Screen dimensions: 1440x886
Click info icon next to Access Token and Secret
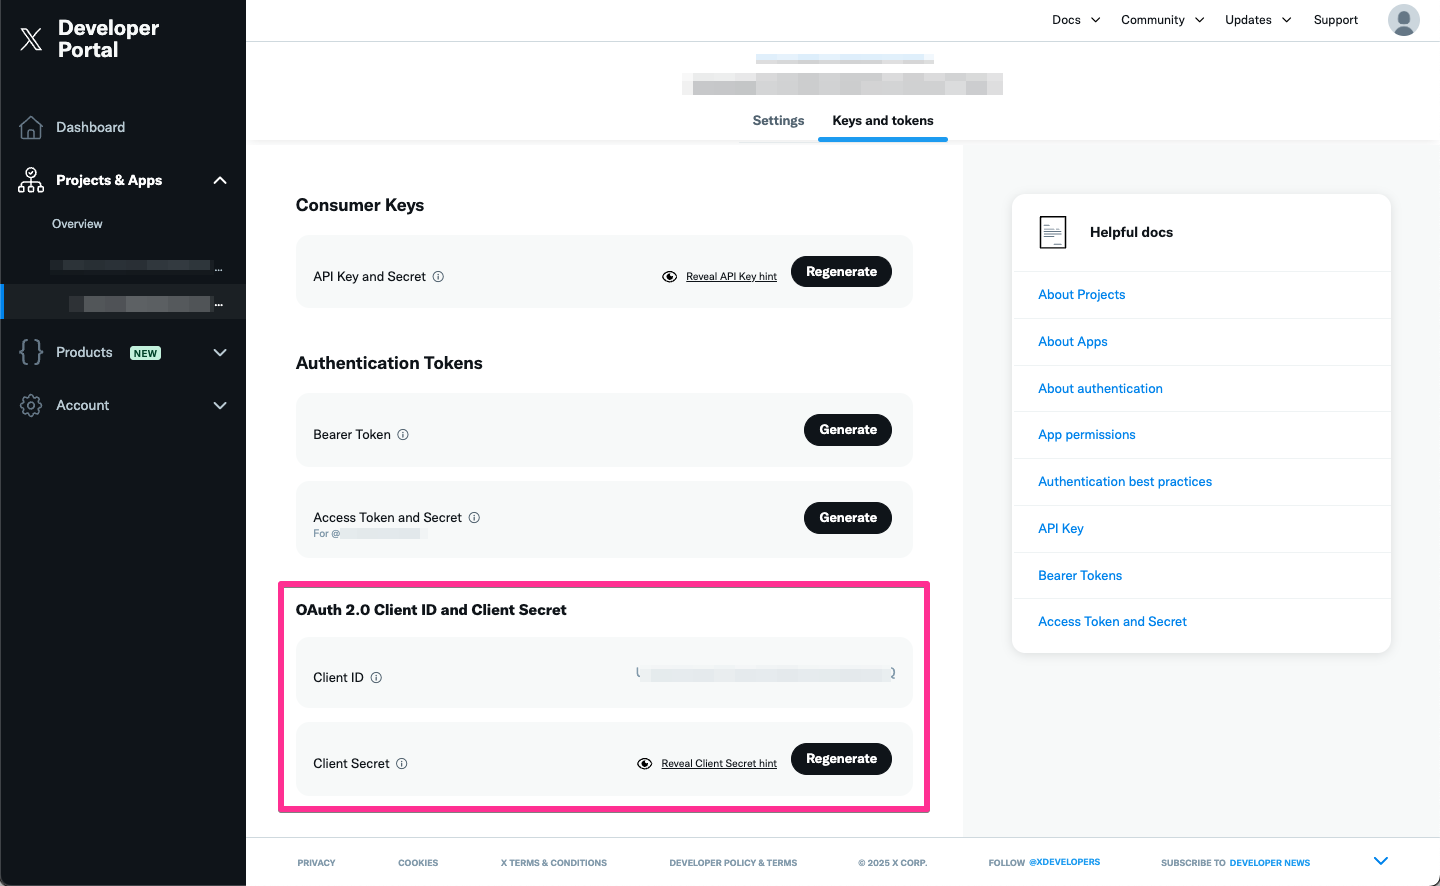[x=474, y=518]
